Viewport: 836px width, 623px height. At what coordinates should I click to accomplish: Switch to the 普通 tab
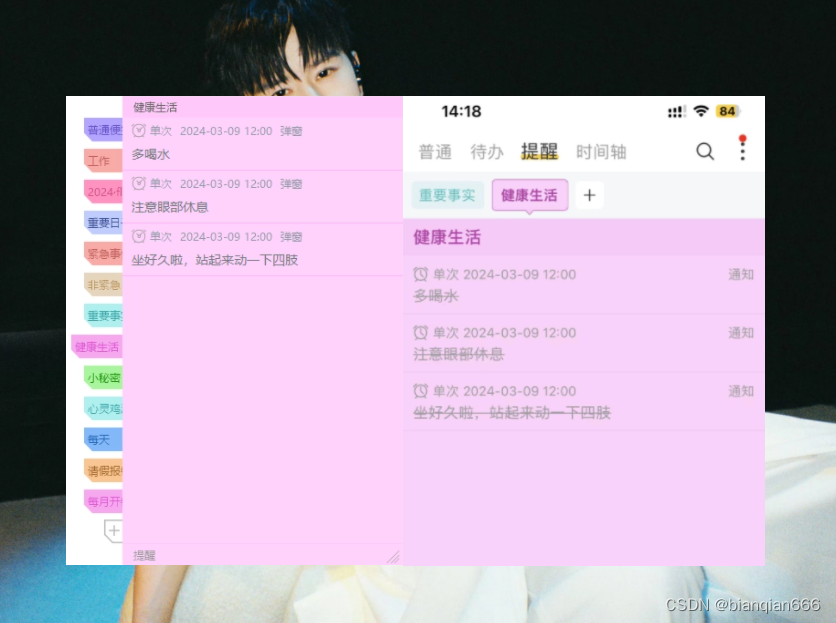(x=435, y=152)
